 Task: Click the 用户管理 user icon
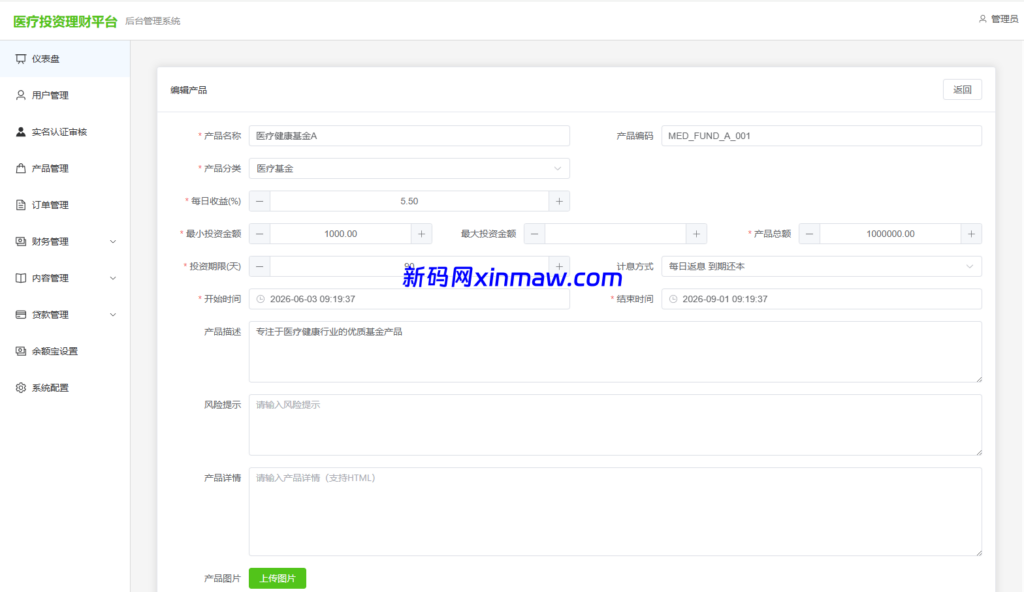click(x=21, y=95)
